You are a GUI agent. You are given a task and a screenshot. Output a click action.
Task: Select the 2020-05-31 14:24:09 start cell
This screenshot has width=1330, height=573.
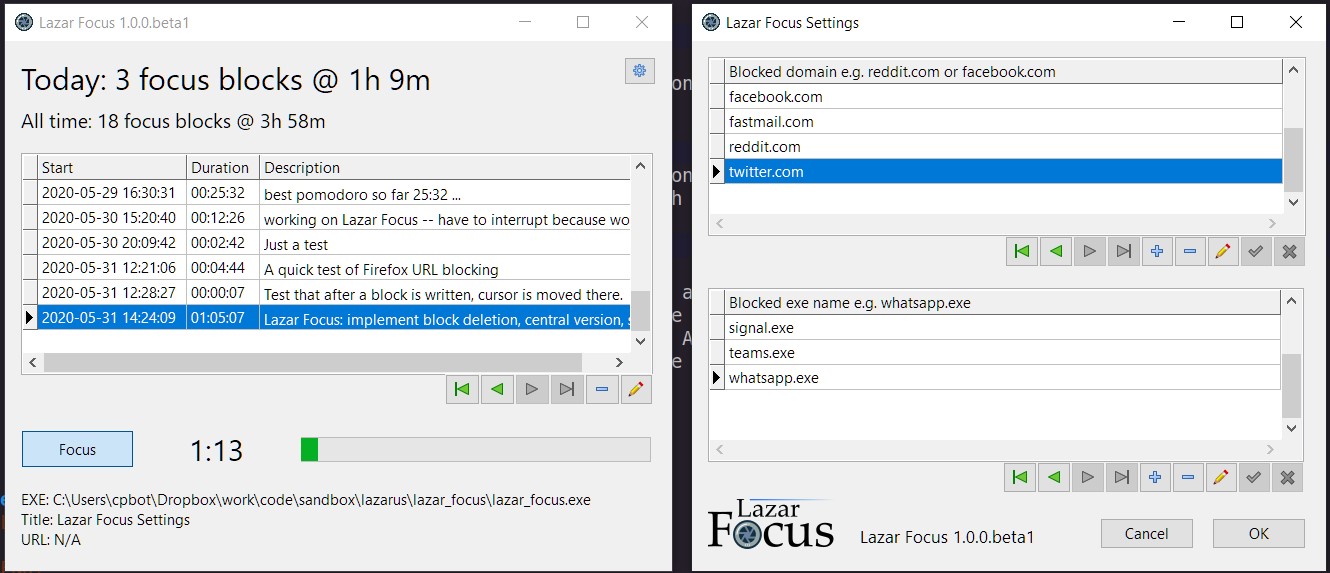[x=112, y=319]
